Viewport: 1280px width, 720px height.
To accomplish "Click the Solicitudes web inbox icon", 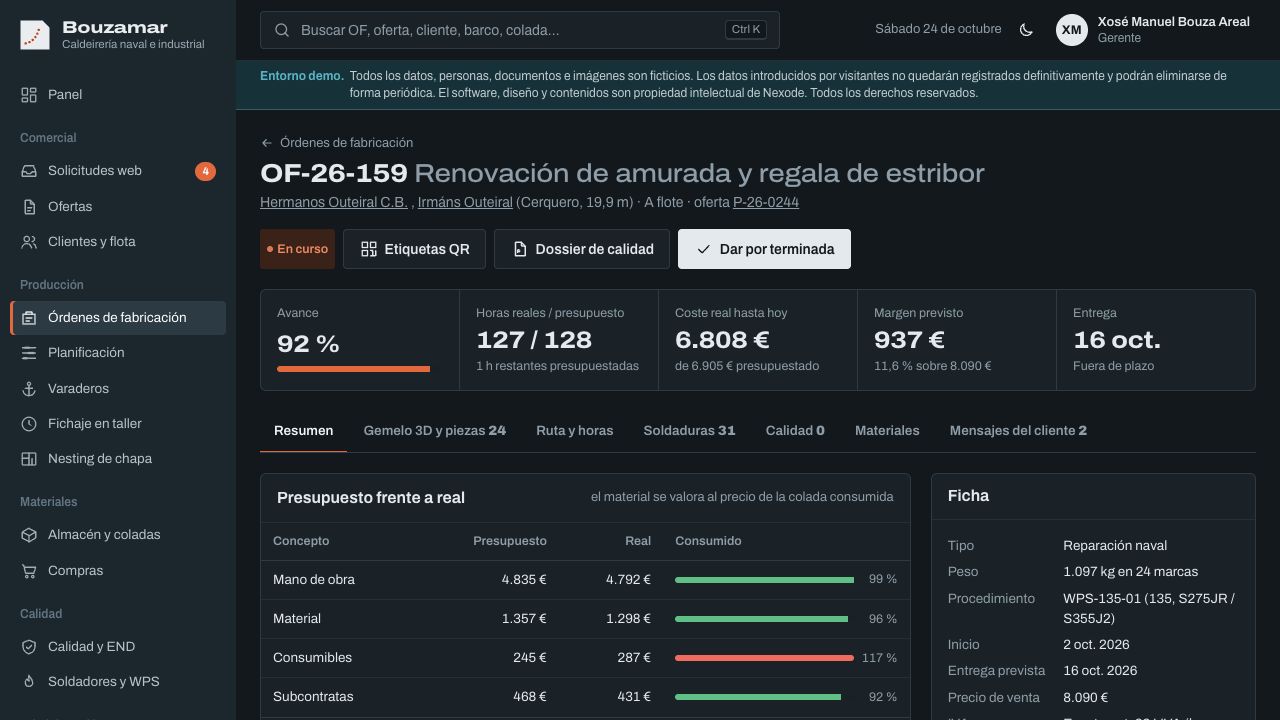I will pyautogui.click(x=29, y=171).
